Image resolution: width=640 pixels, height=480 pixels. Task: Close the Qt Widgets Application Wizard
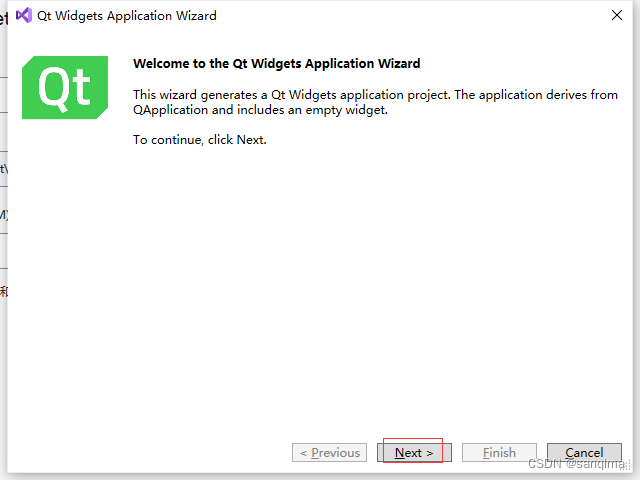617,16
